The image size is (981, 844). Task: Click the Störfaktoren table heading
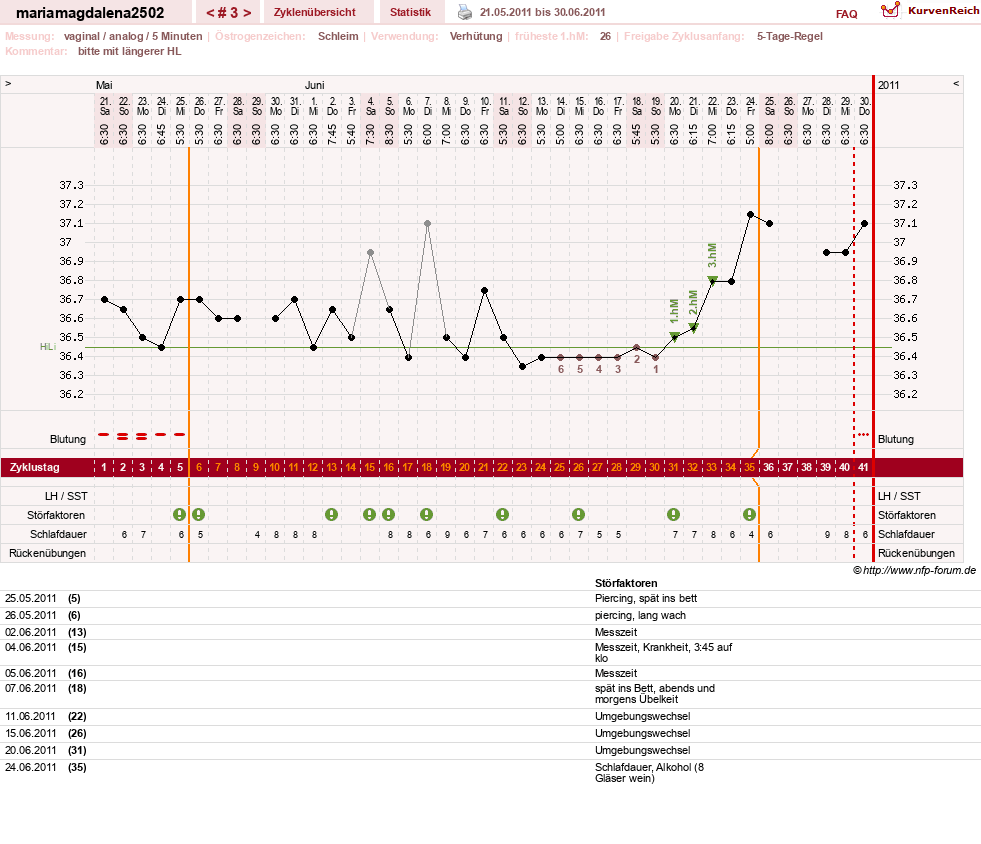click(x=626, y=583)
